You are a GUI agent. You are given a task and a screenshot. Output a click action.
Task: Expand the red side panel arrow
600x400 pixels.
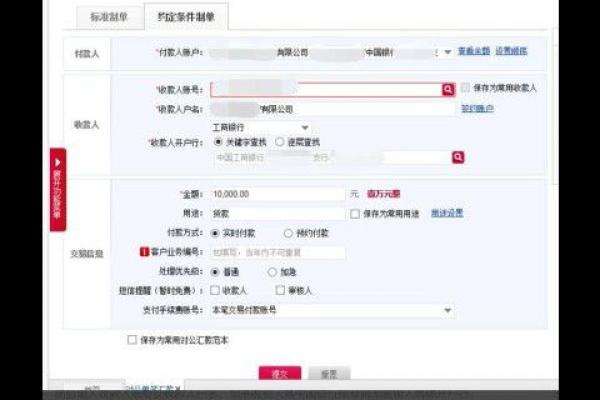(x=57, y=163)
